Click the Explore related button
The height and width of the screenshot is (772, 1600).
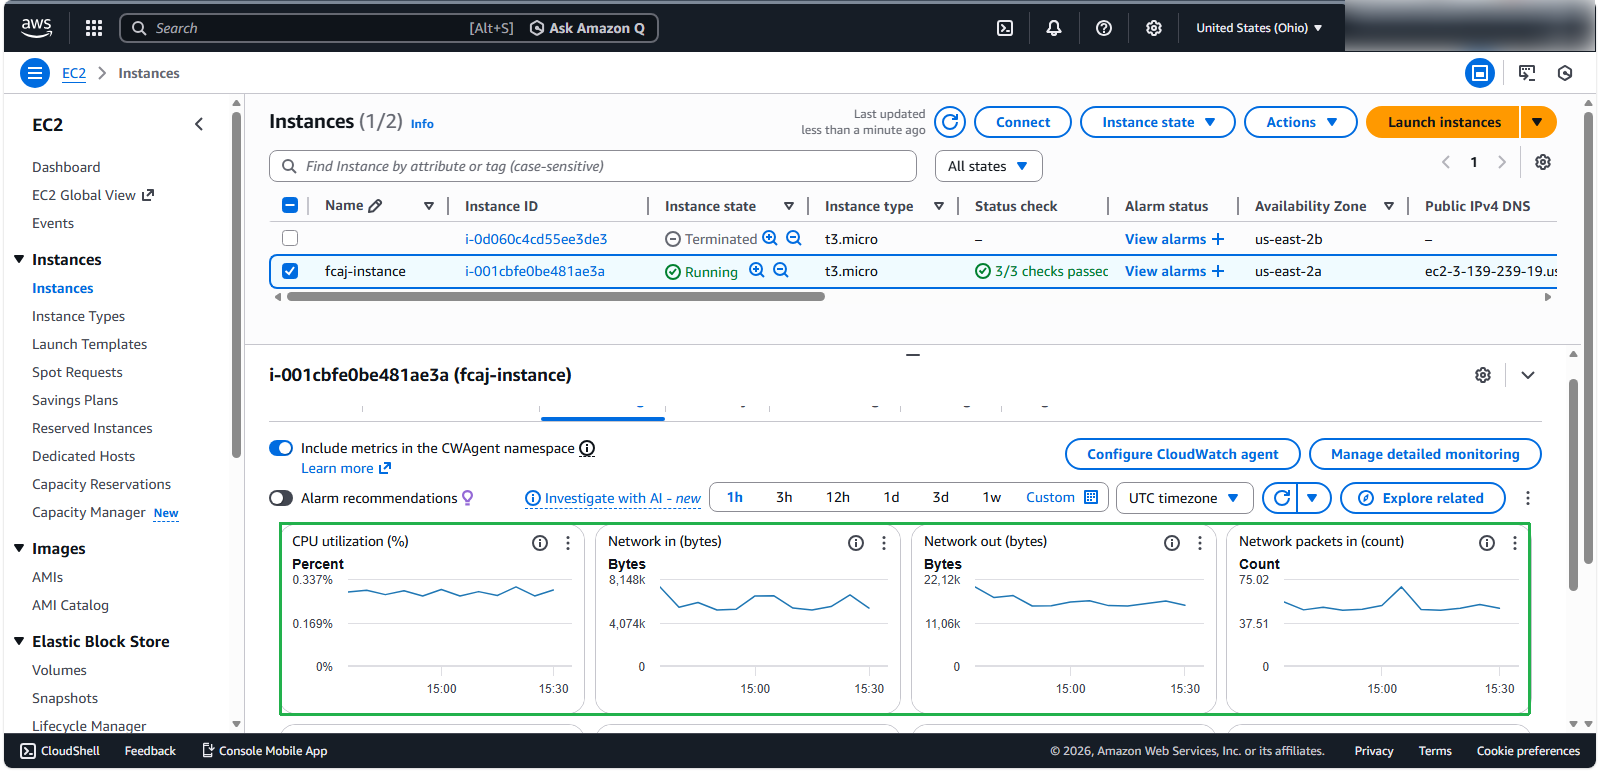(1423, 498)
